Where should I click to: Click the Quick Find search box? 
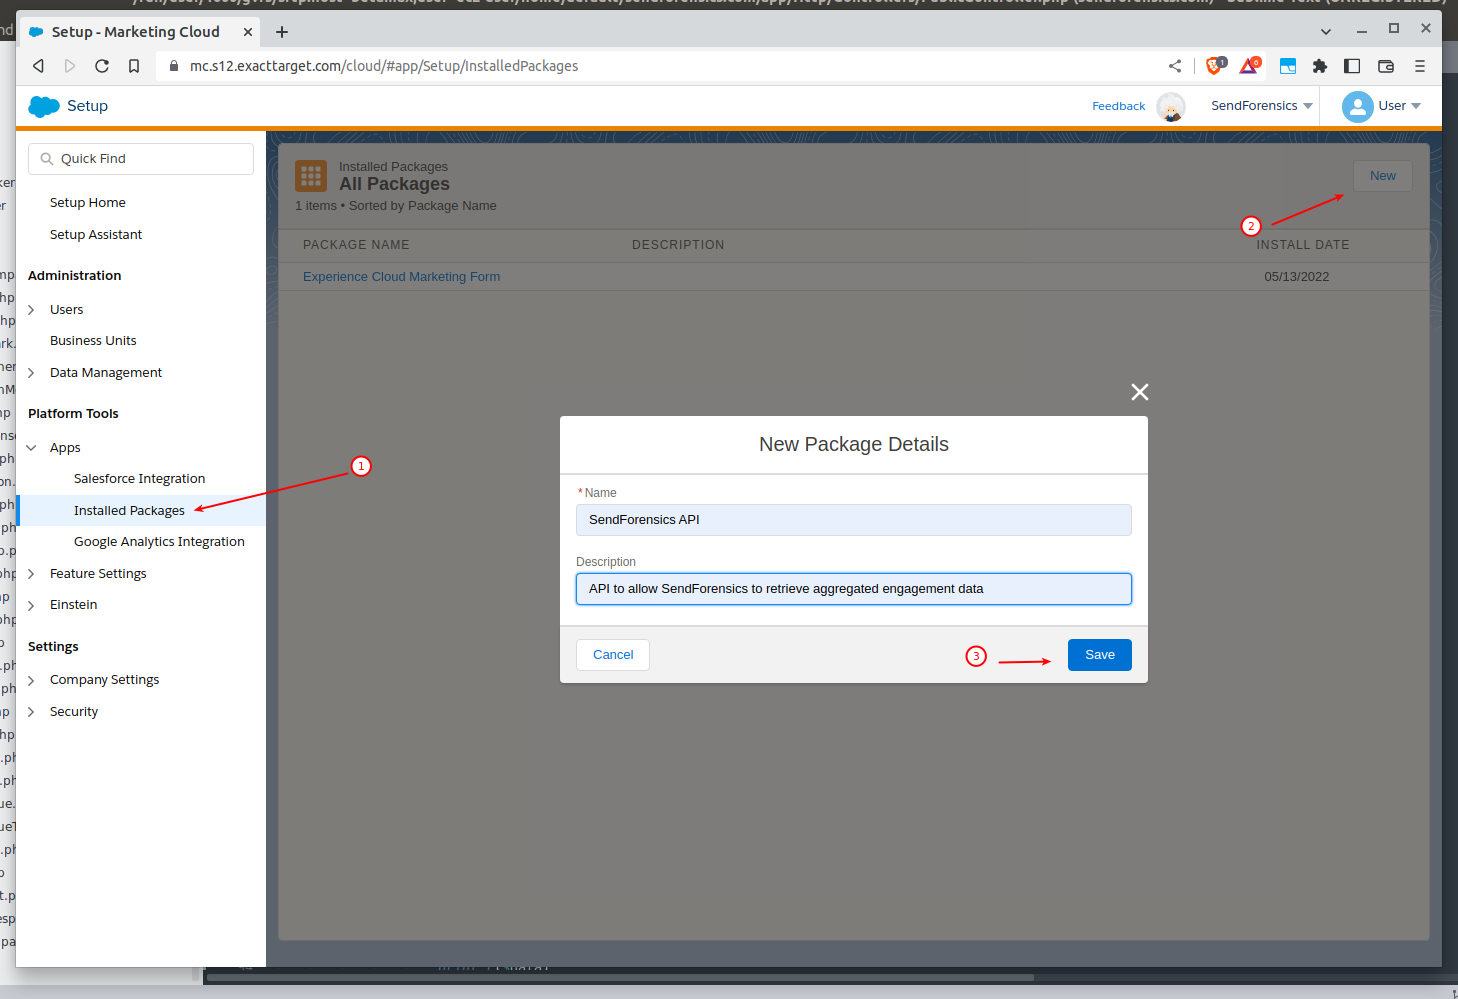point(141,159)
